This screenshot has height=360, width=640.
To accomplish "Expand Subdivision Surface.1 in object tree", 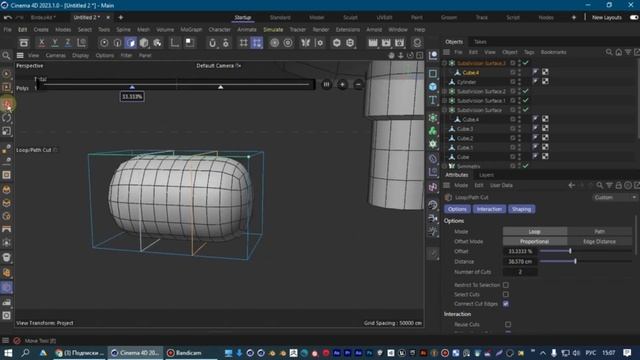I will tap(444, 101).
